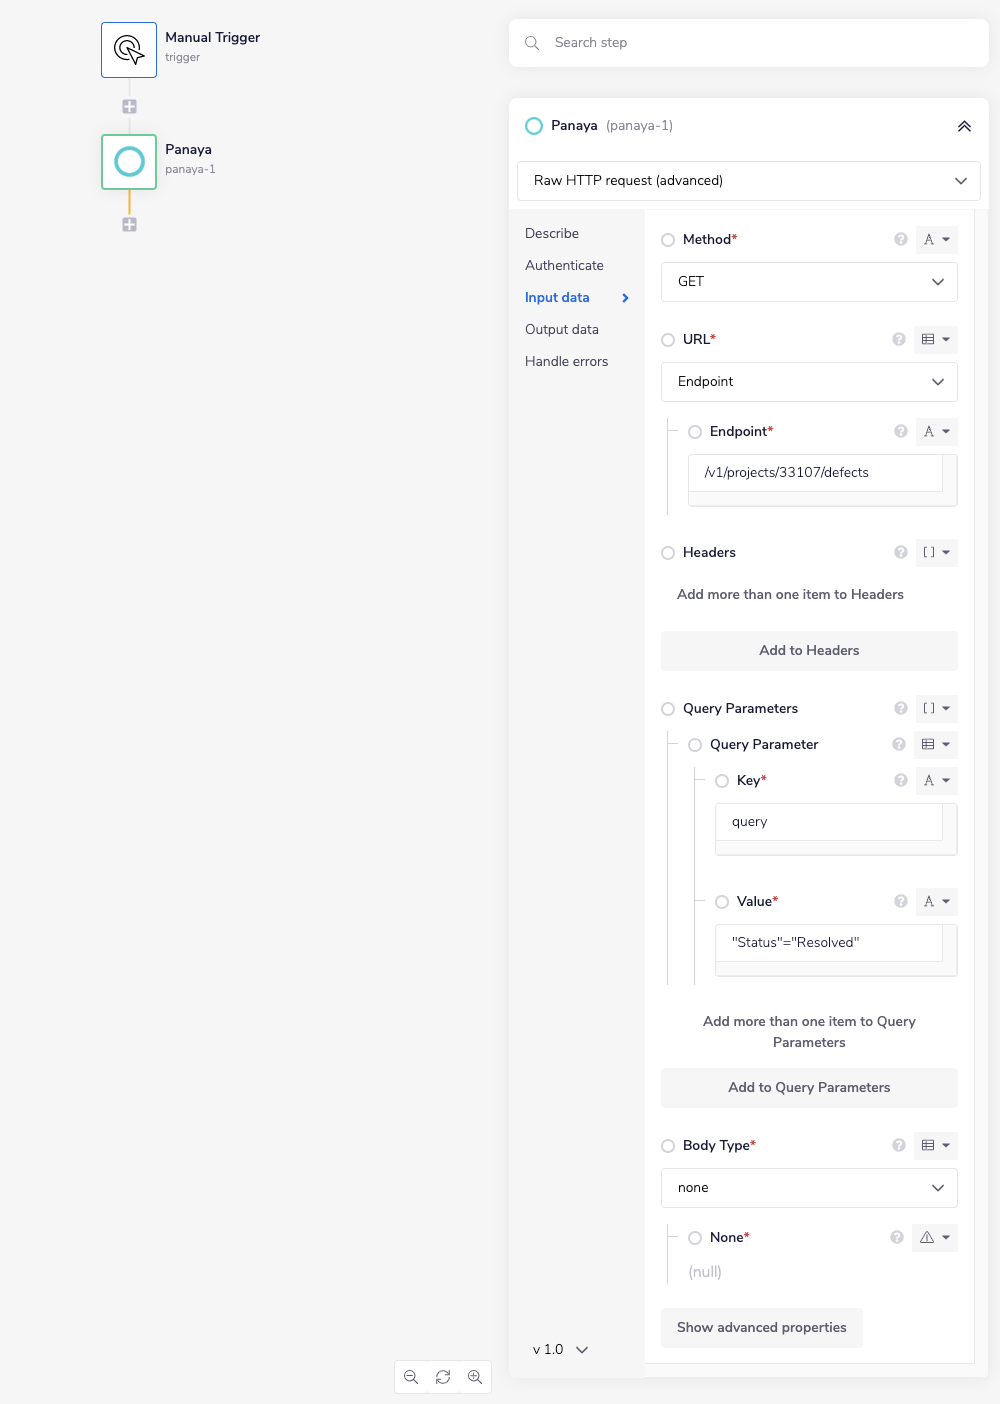Click the zoom in magnifier icon
This screenshot has width=1000, height=1404.
(475, 1377)
